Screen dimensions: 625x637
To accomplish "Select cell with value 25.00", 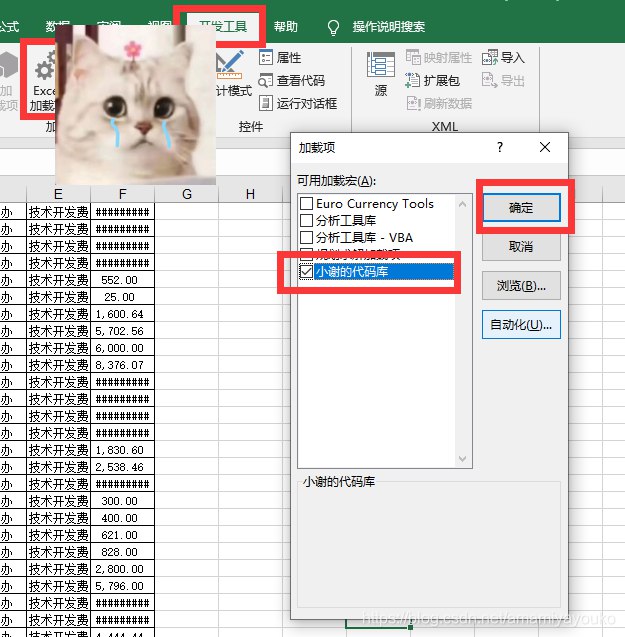I will (122, 297).
